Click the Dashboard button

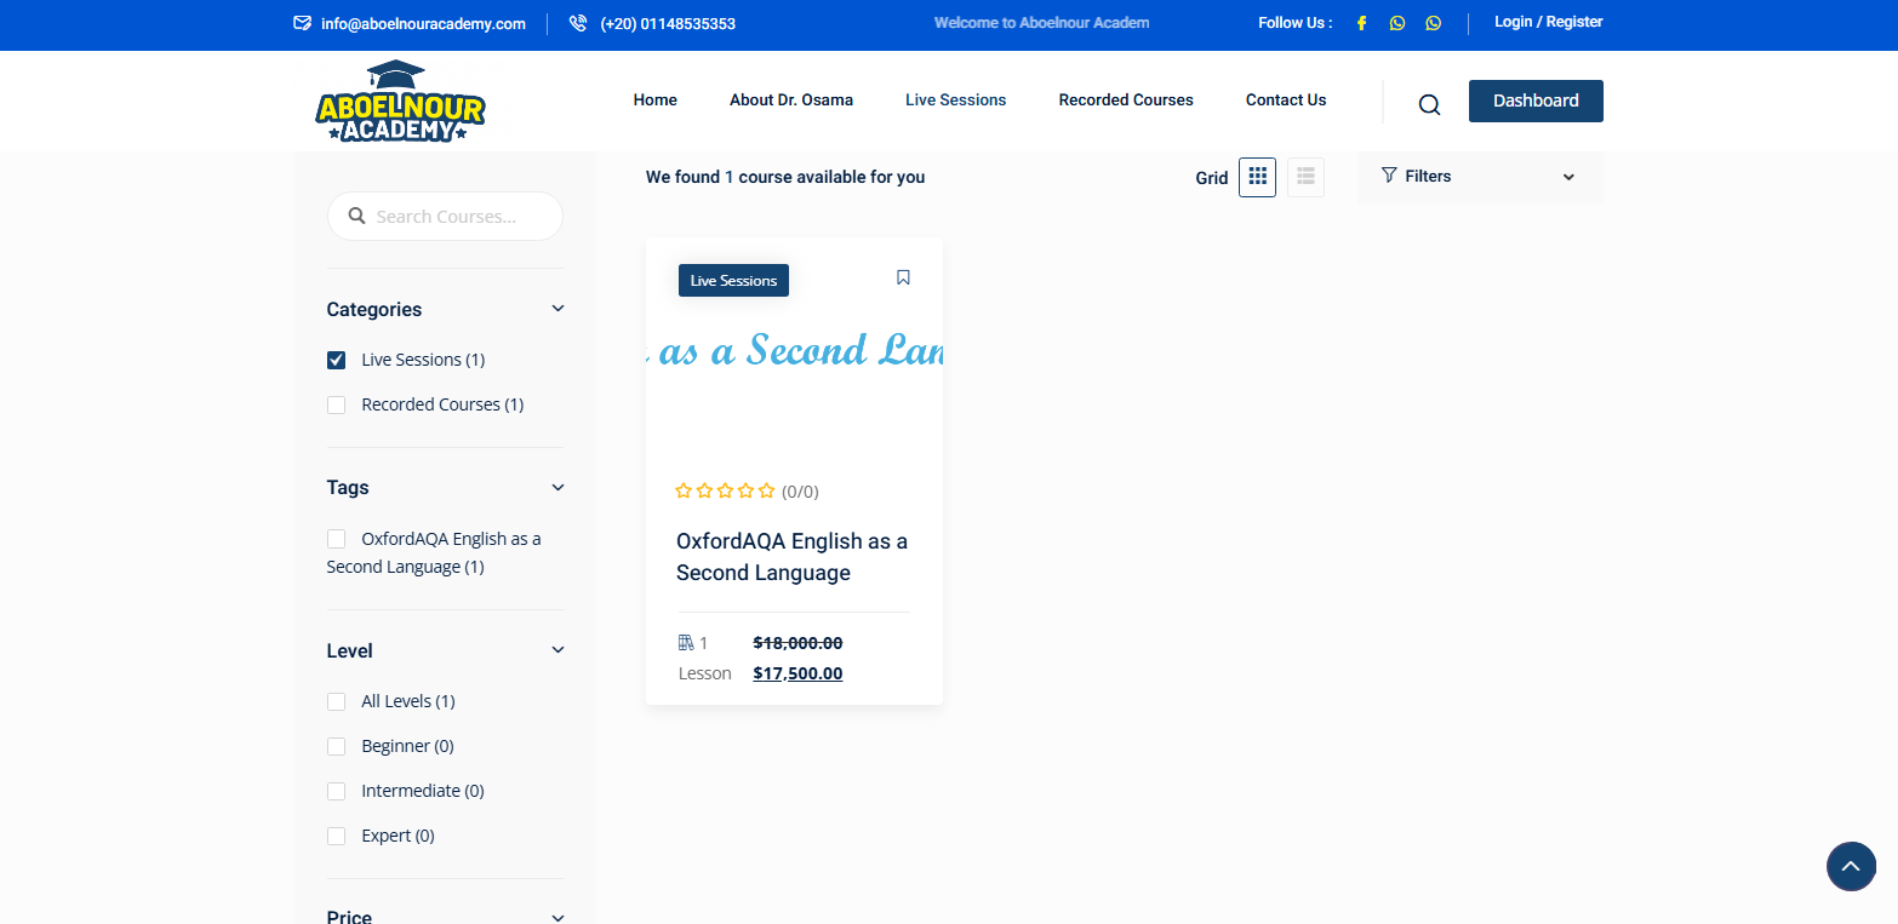[1535, 101]
